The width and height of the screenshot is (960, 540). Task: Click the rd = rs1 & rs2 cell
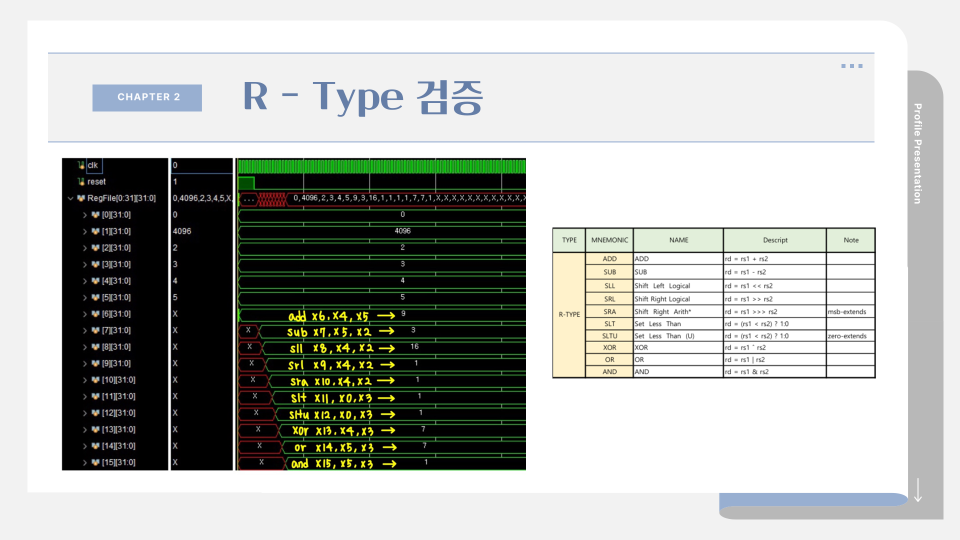click(x=775, y=372)
